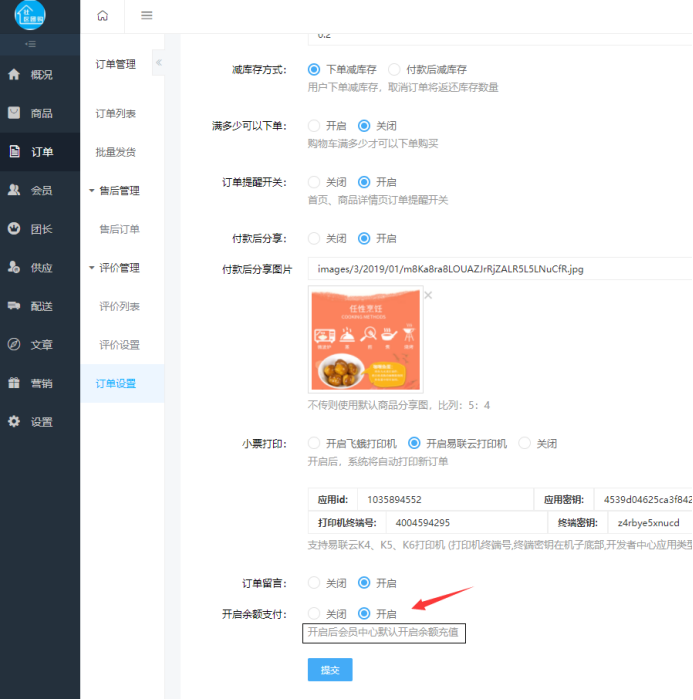Select 开启飞蛾打印机 radio option
This screenshot has height=700, width=693.
314,443
